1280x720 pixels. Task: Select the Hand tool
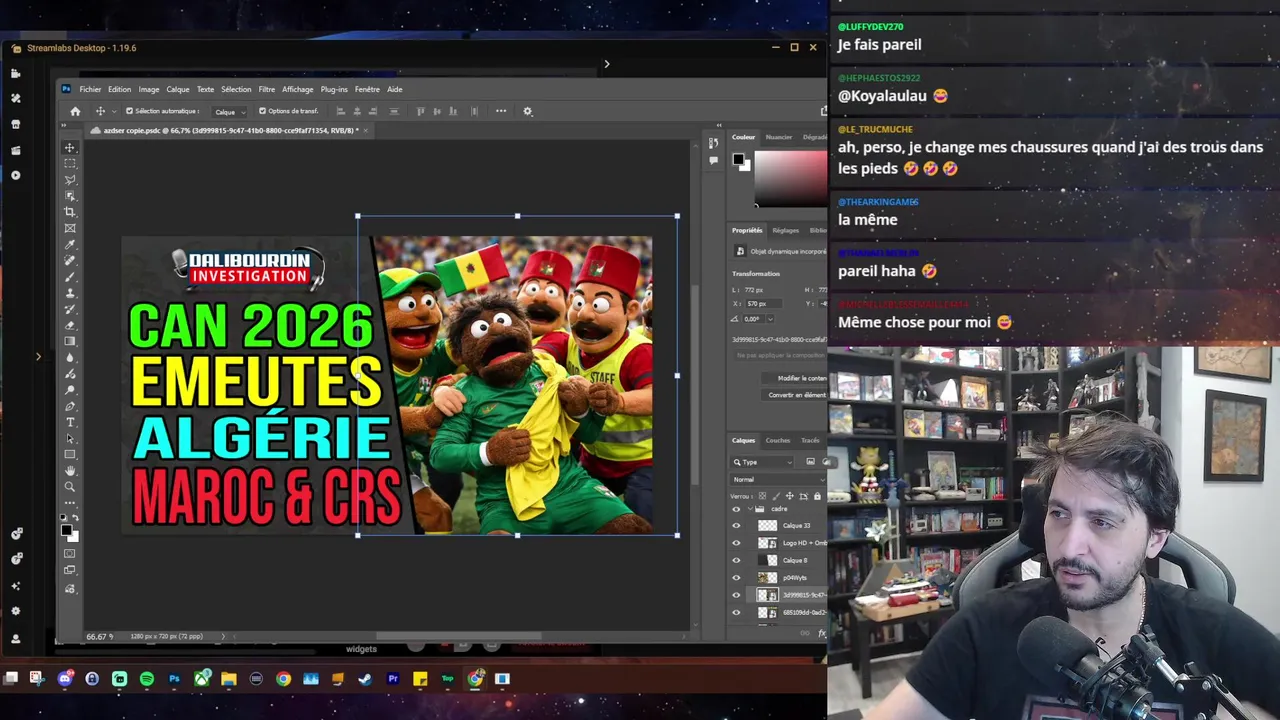coord(70,470)
